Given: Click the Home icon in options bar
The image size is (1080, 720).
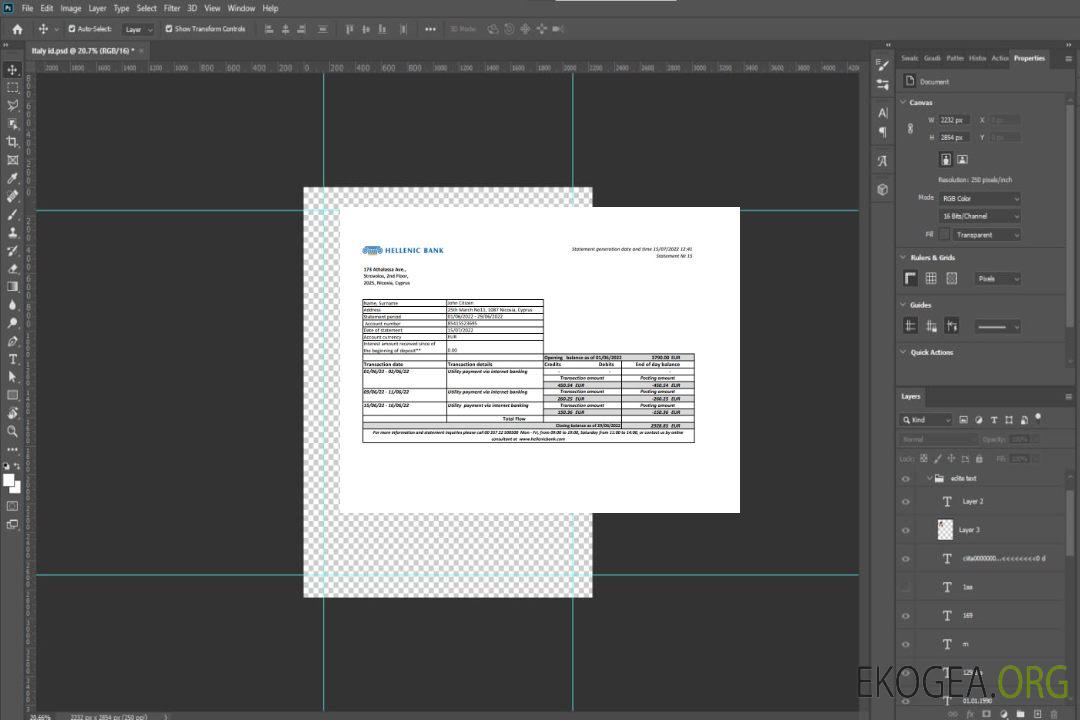Looking at the screenshot, I should tap(17, 29).
